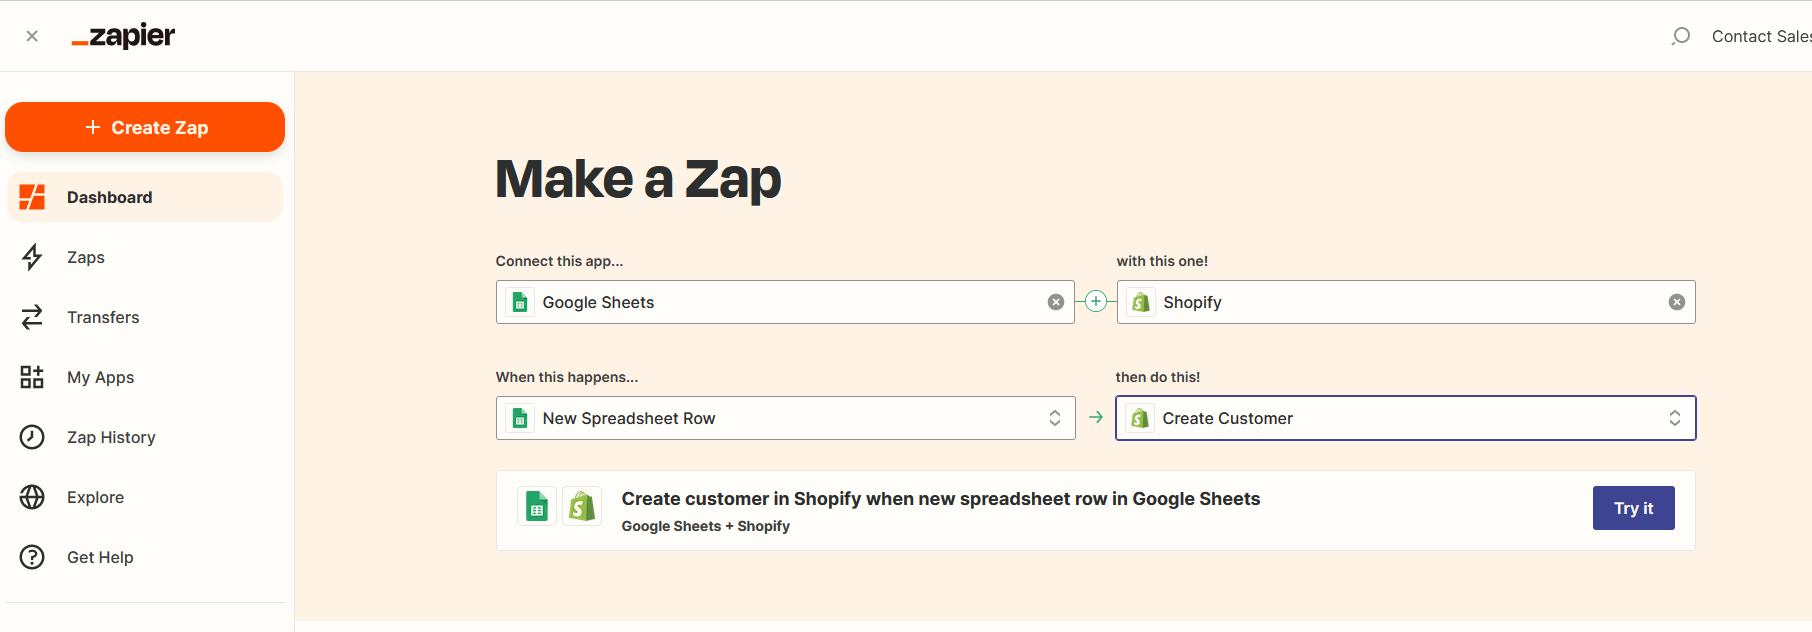1812x632 pixels.
Task: Open search via magnifier icon
Action: (x=1681, y=36)
